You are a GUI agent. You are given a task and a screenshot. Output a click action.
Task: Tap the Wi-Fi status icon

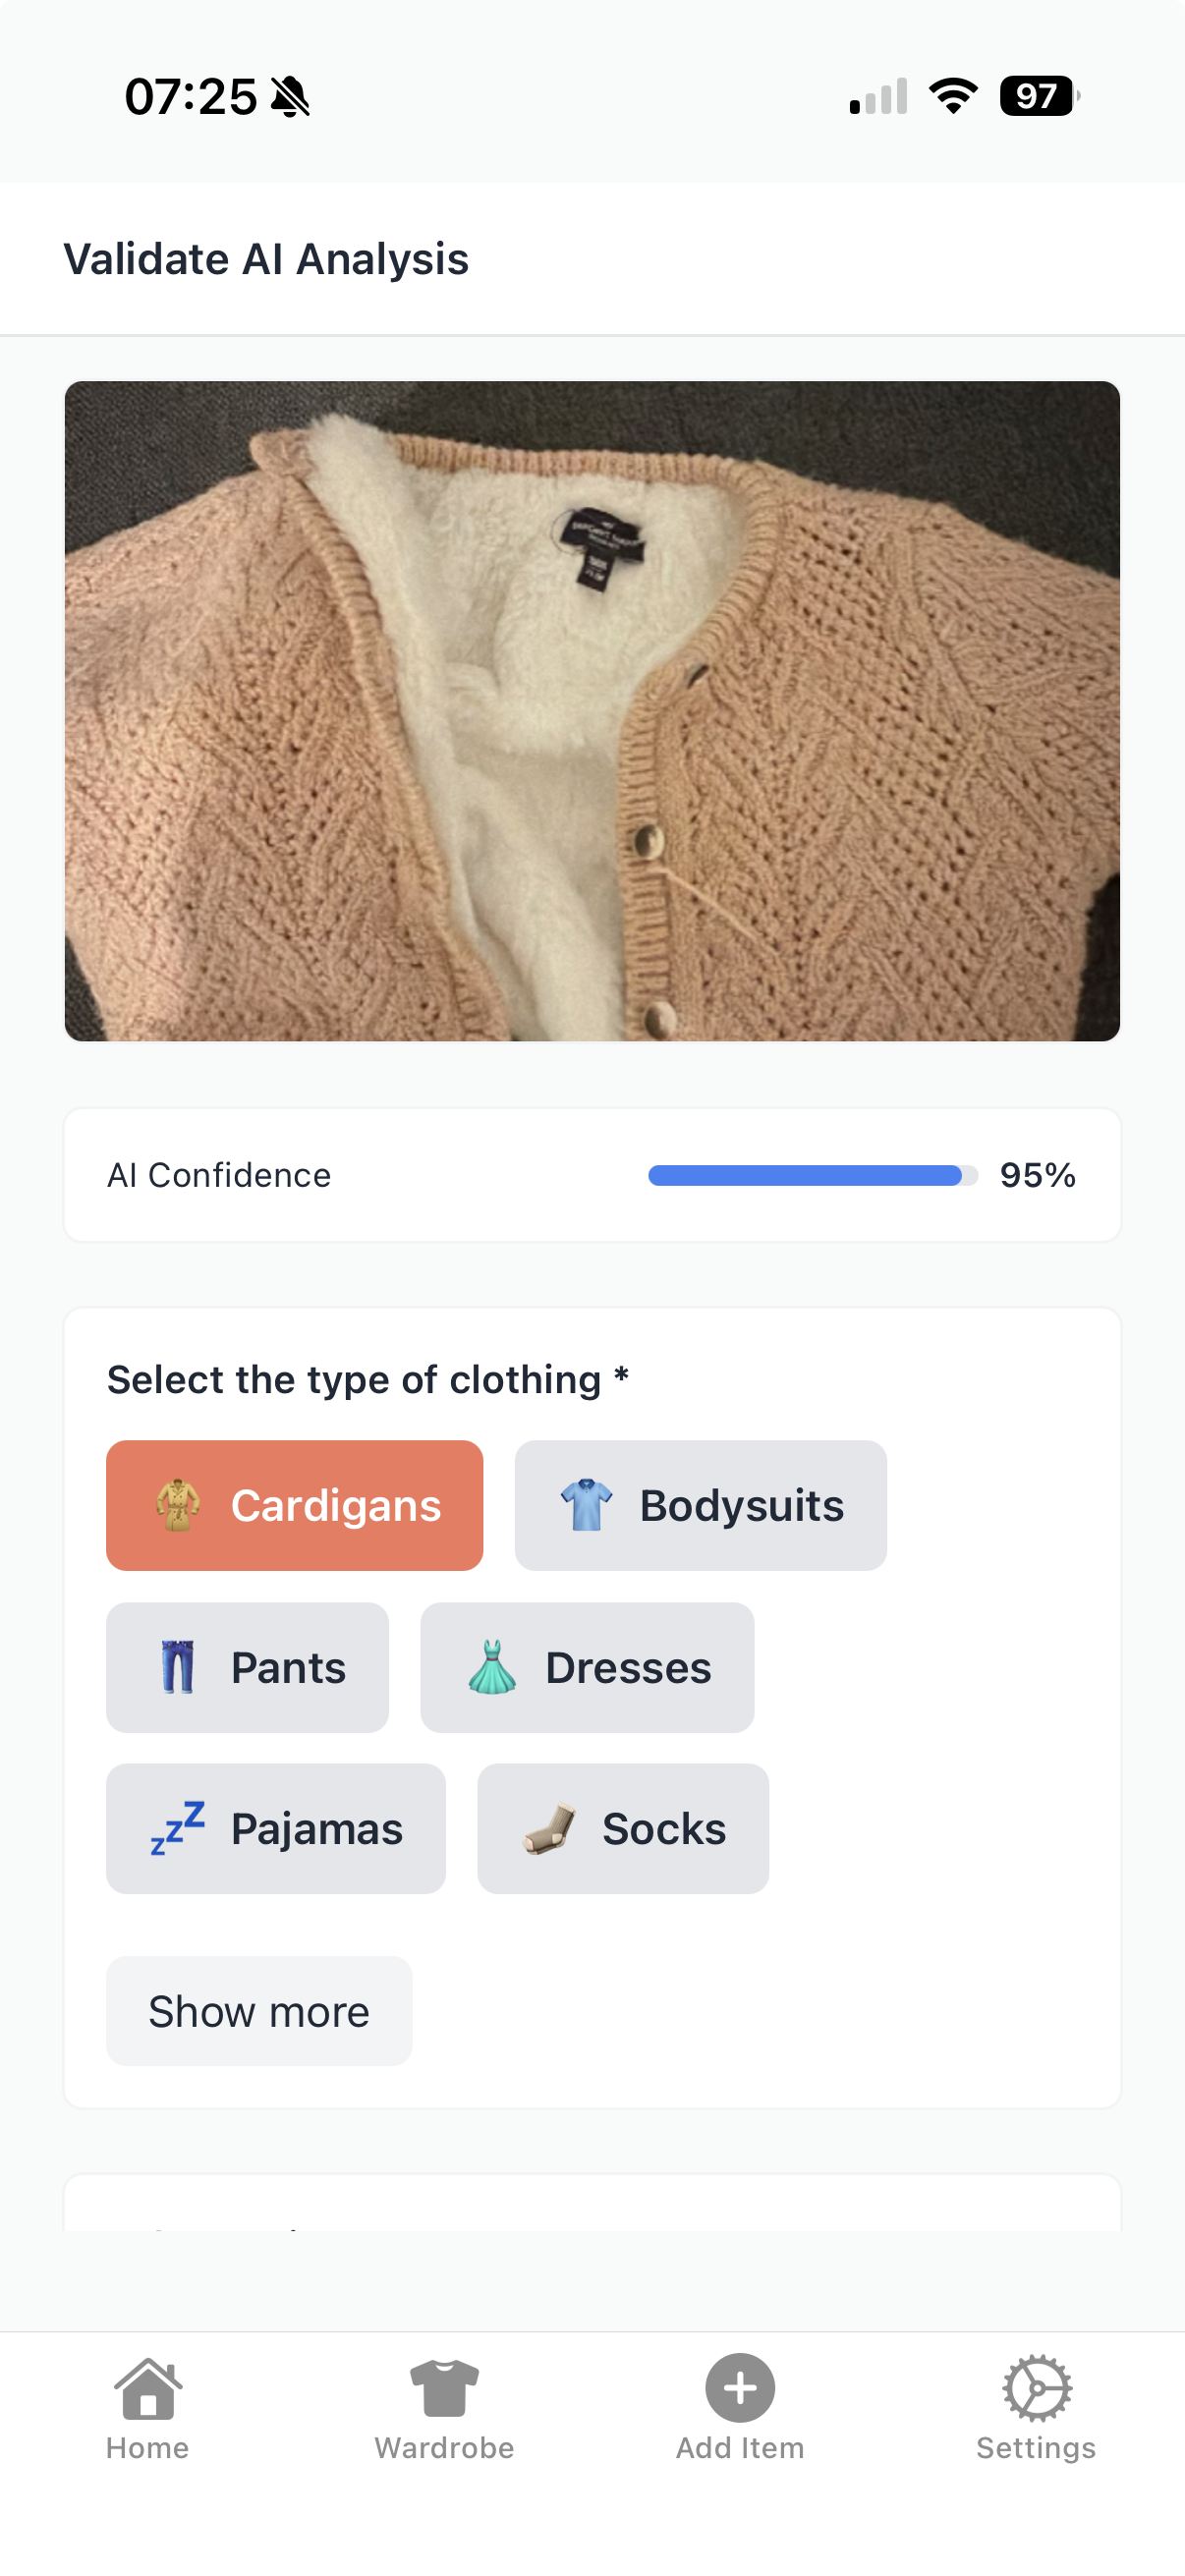953,97
